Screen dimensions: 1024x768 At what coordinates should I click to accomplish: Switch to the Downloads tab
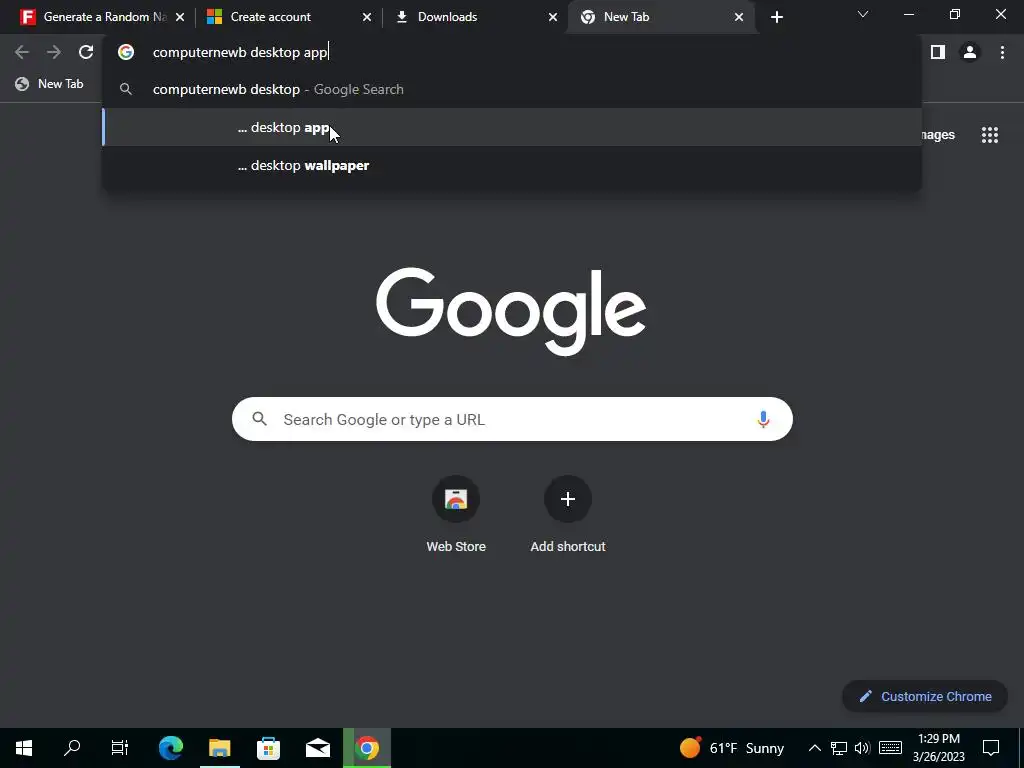tap(475, 17)
